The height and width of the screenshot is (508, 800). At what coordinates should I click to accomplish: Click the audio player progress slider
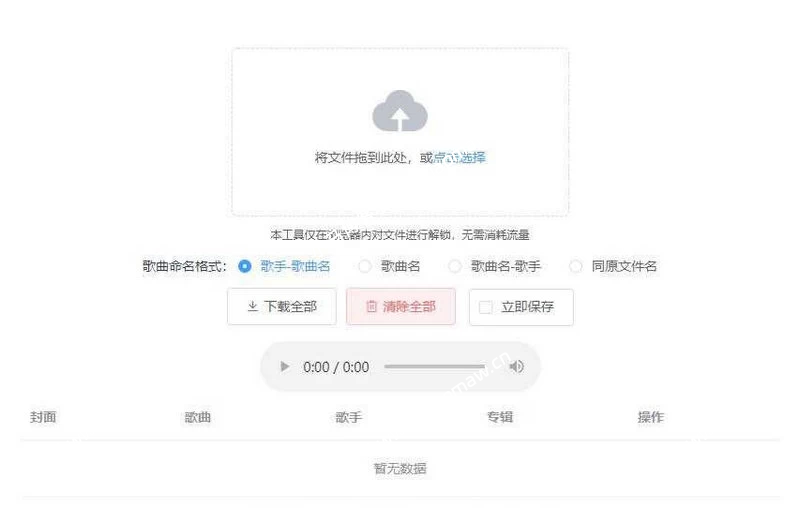point(434,367)
